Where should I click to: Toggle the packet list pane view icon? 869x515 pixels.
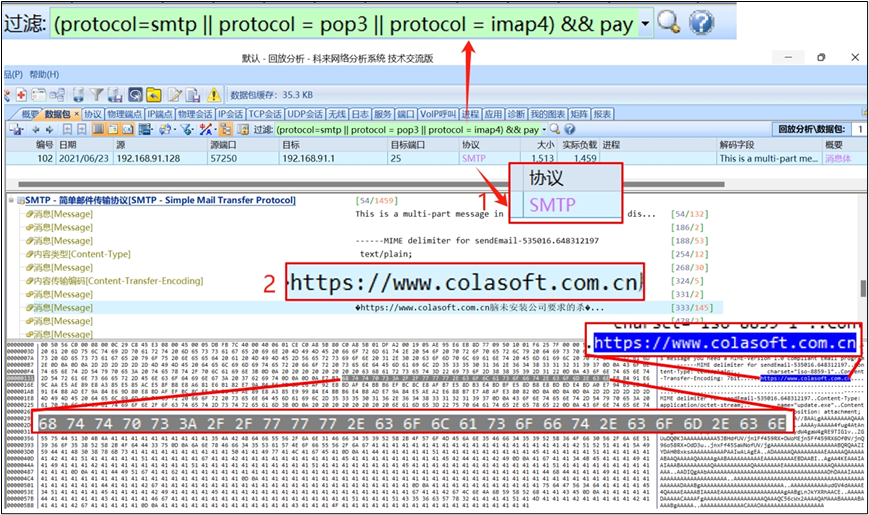pyautogui.click(x=98, y=129)
